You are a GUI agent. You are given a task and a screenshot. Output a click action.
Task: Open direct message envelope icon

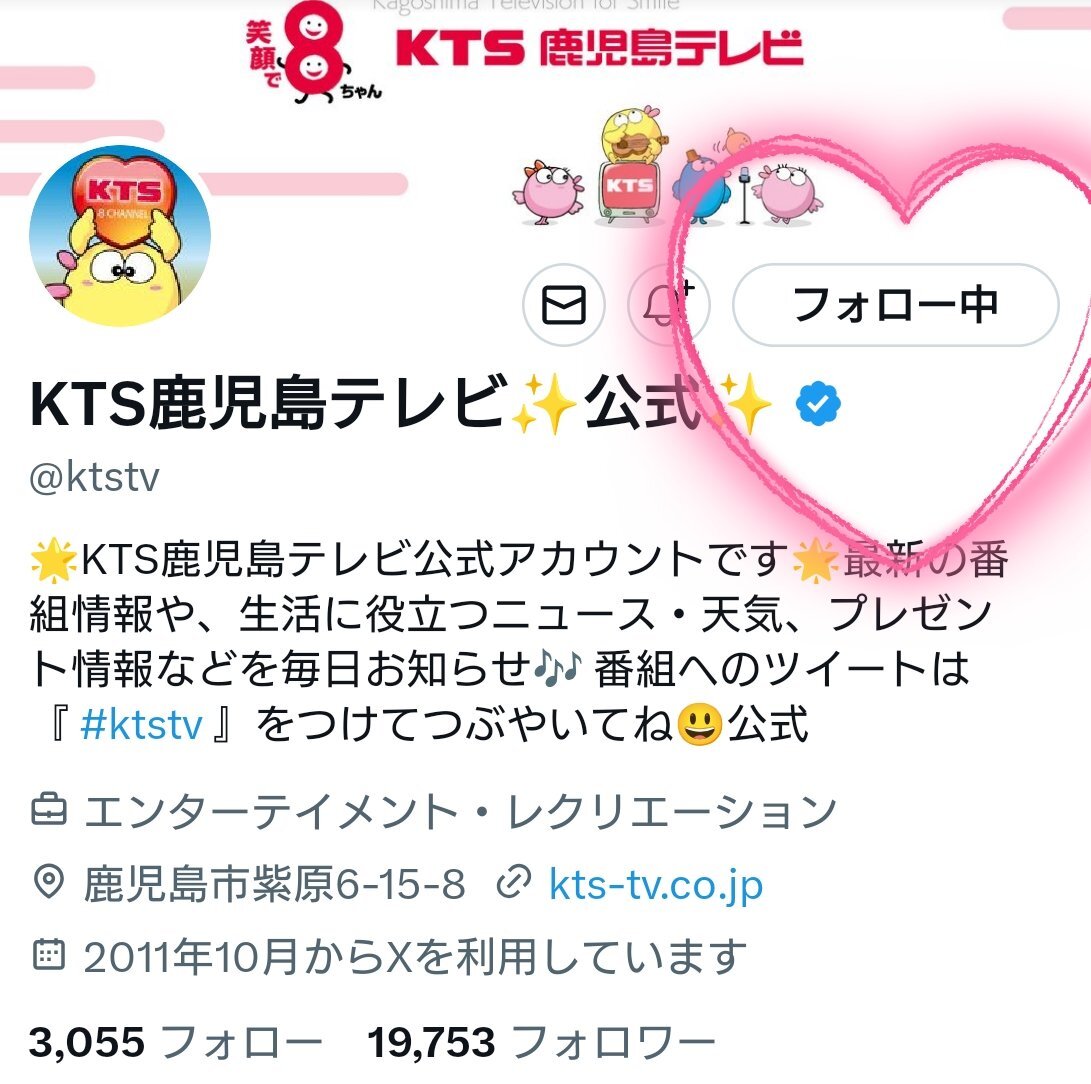(x=564, y=305)
